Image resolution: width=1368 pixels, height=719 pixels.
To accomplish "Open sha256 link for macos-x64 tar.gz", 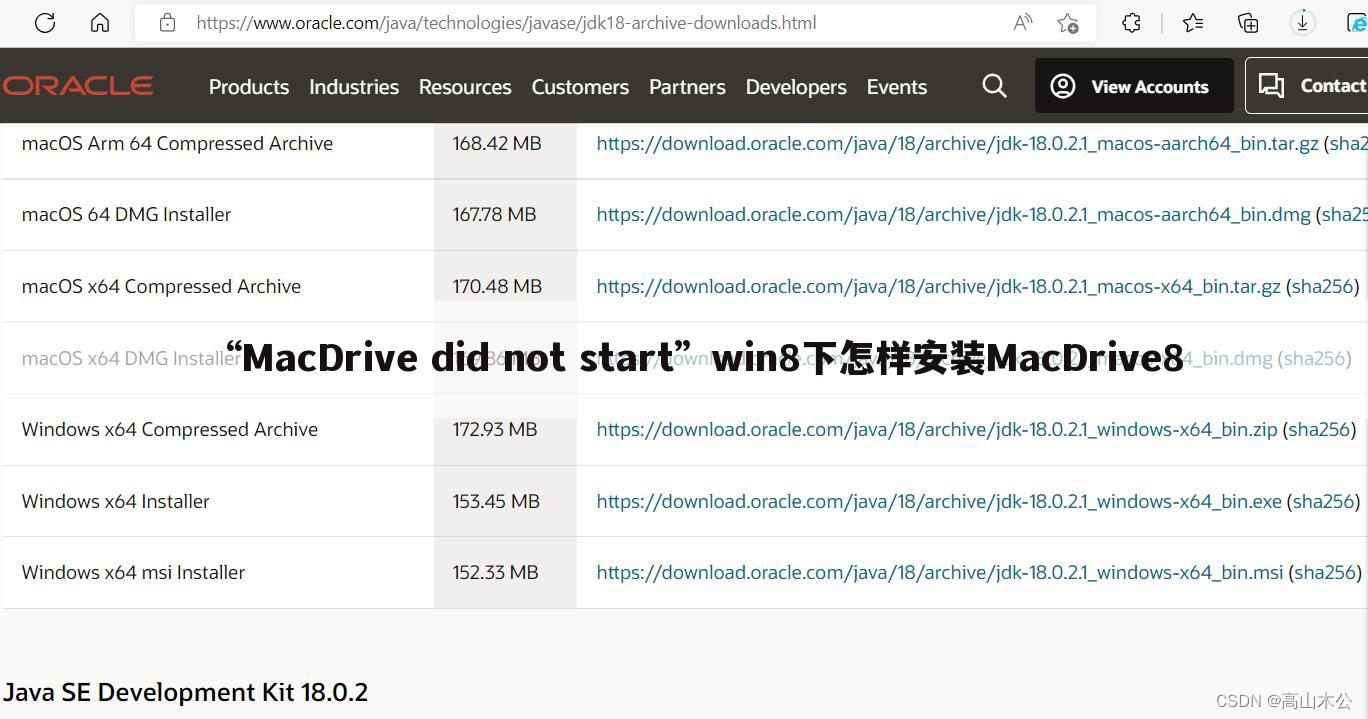I will pos(1322,286).
